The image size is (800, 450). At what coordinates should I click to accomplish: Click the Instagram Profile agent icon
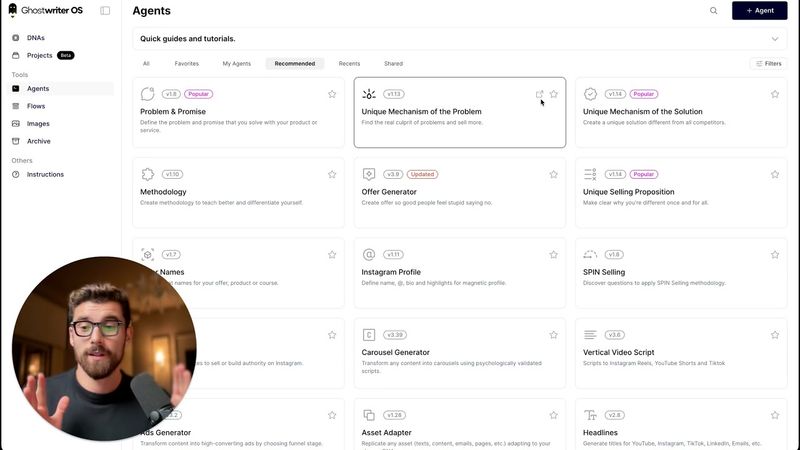369,254
